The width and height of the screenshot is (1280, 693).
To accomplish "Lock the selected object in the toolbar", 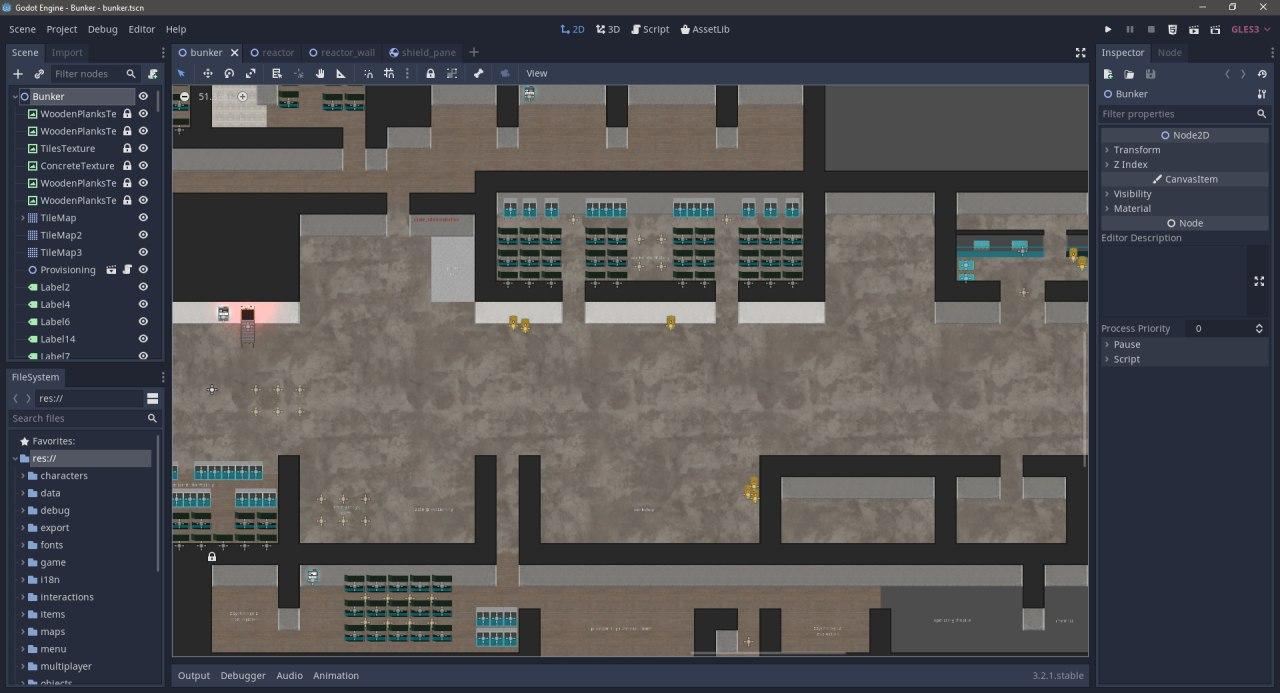I will pyautogui.click(x=430, y=73).
